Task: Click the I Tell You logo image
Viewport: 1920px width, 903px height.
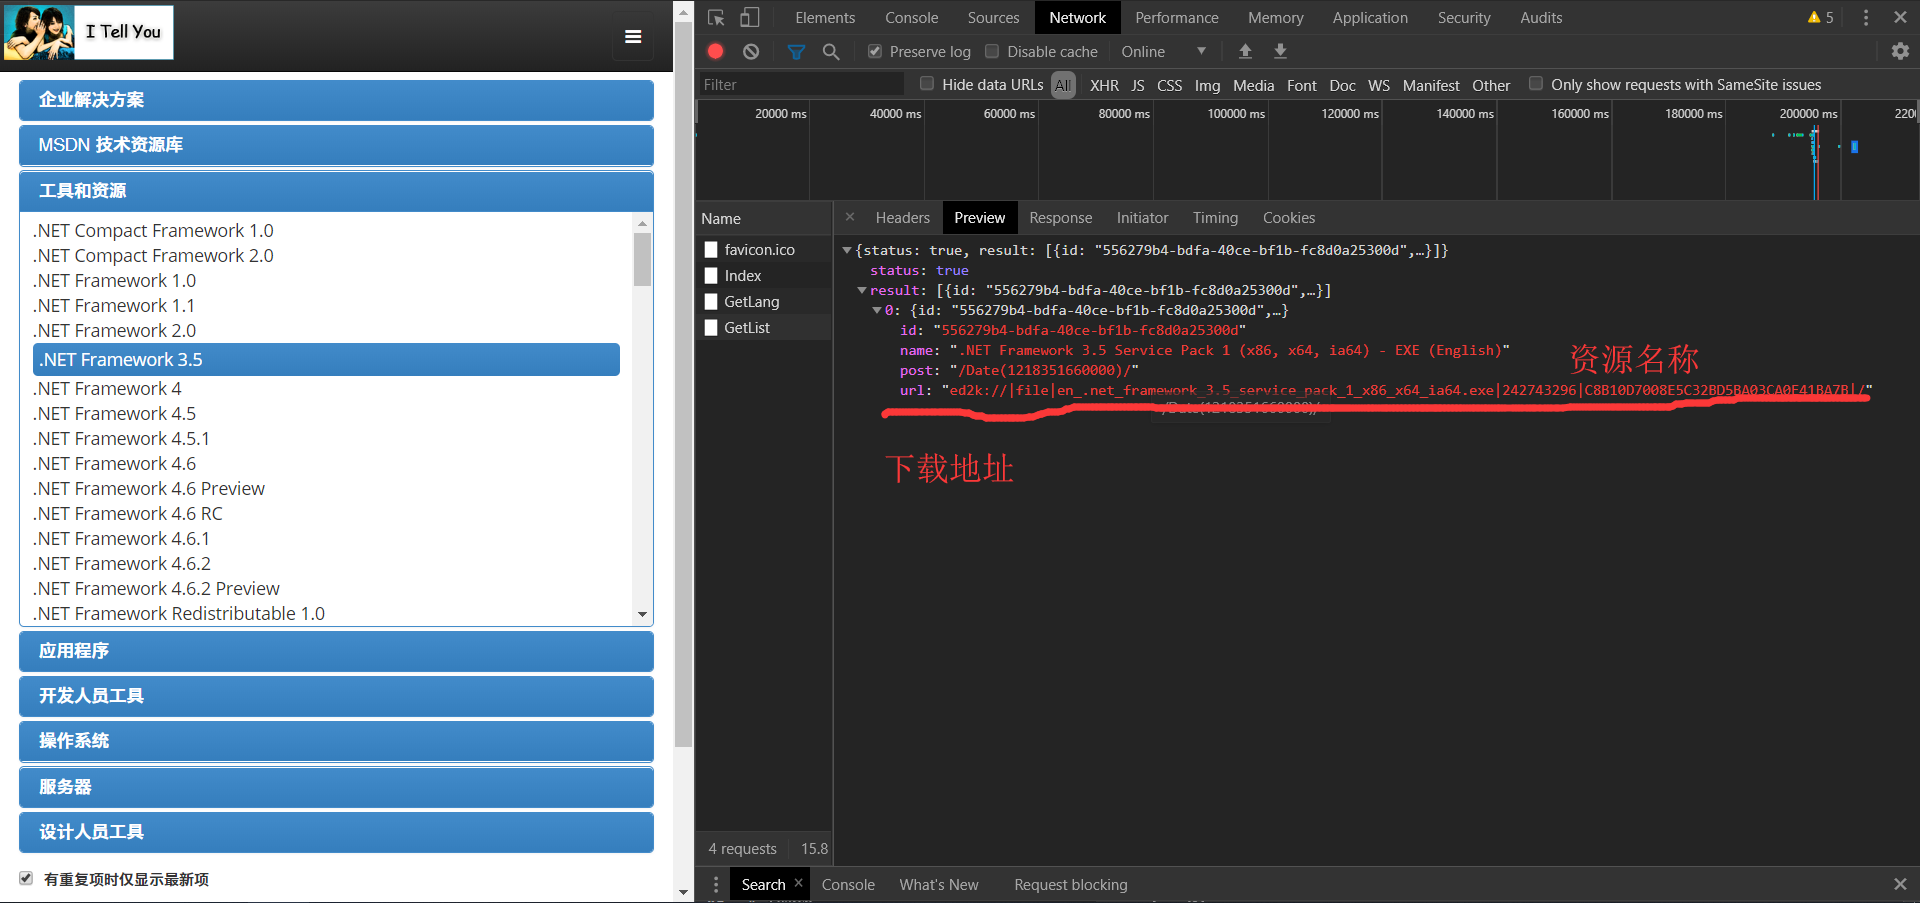Action: 89,32
